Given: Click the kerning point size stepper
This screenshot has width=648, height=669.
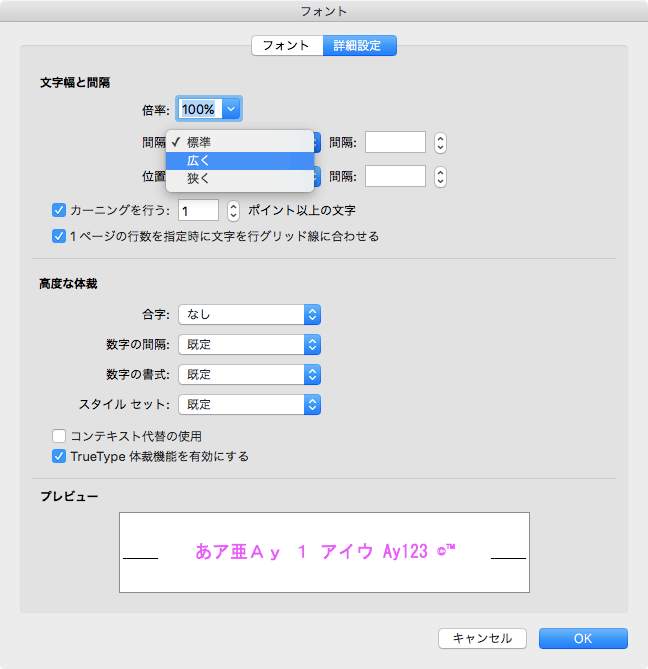Looking at the screenshot, I should (233, 211).
